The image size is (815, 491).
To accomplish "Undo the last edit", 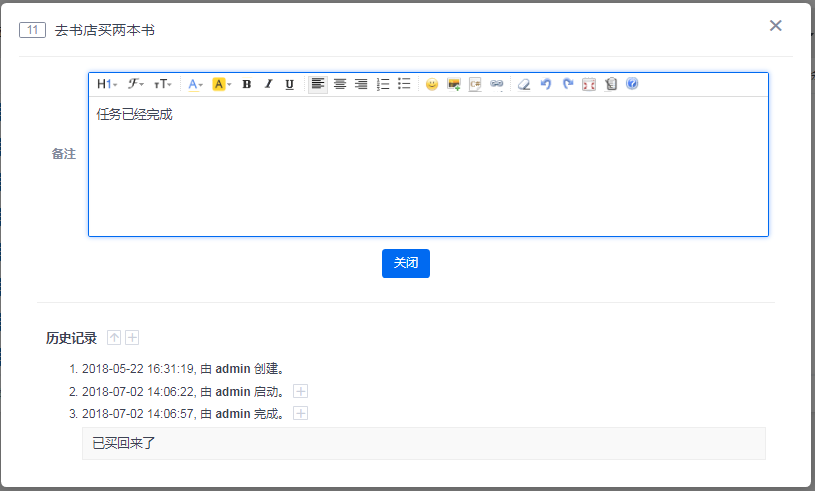I will click(x=546, y=84).
